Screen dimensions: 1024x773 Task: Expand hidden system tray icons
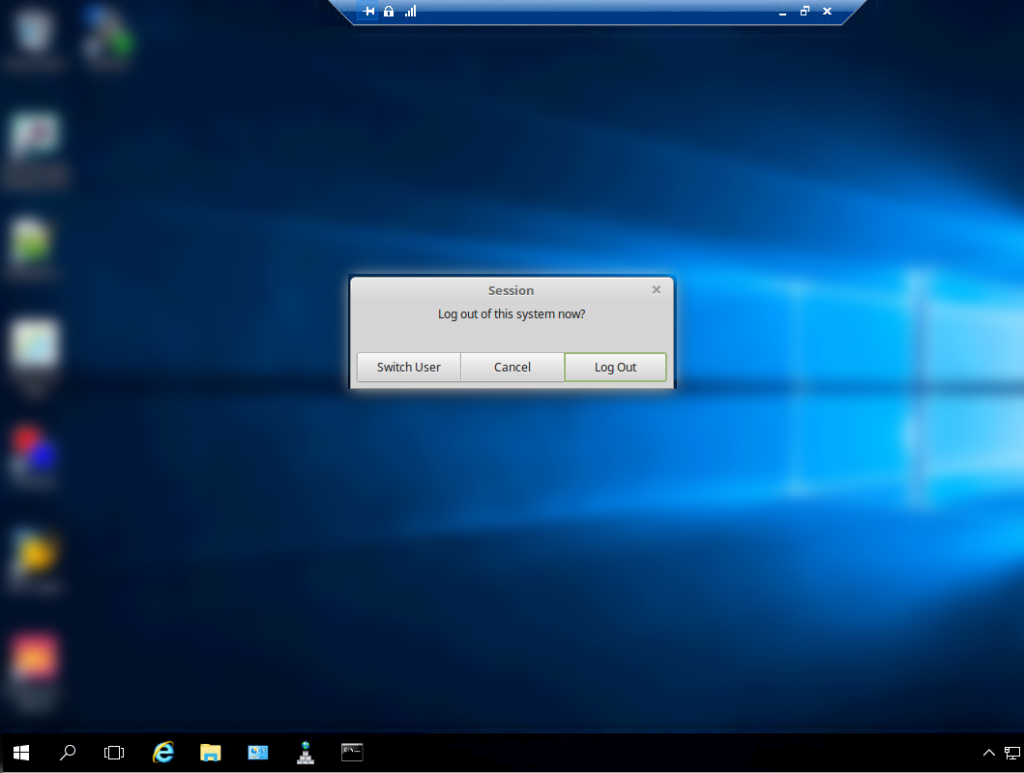pos(989,752)
